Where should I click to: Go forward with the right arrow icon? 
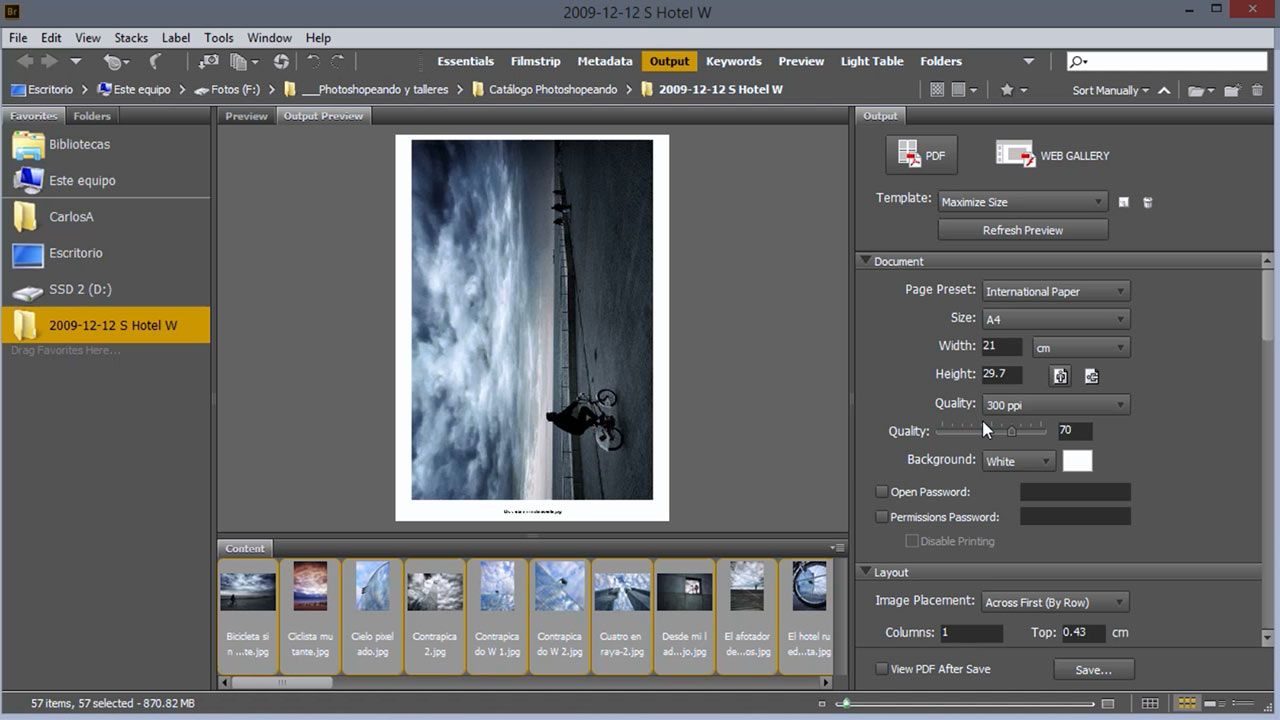tap(49, 62)
